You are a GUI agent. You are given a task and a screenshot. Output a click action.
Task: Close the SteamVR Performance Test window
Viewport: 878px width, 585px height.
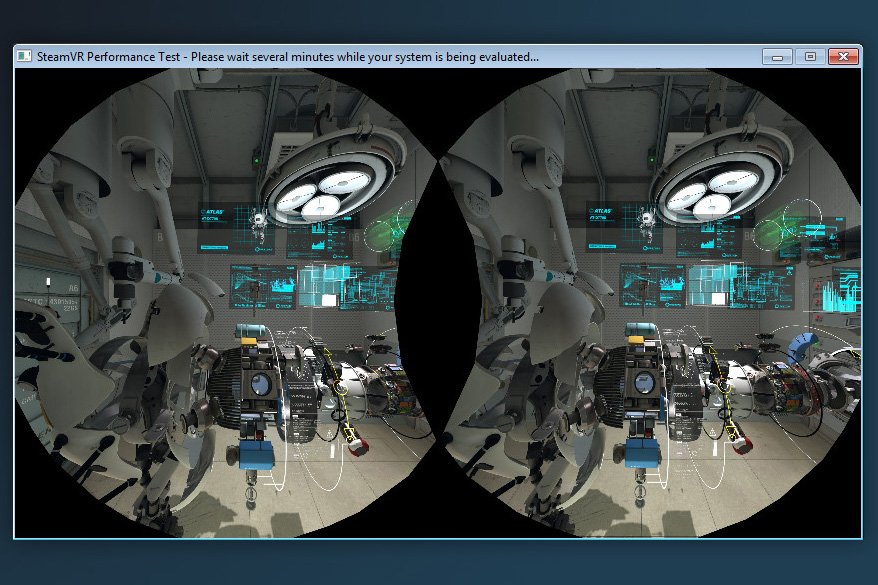pyautogui.click(x=843, y=57)
